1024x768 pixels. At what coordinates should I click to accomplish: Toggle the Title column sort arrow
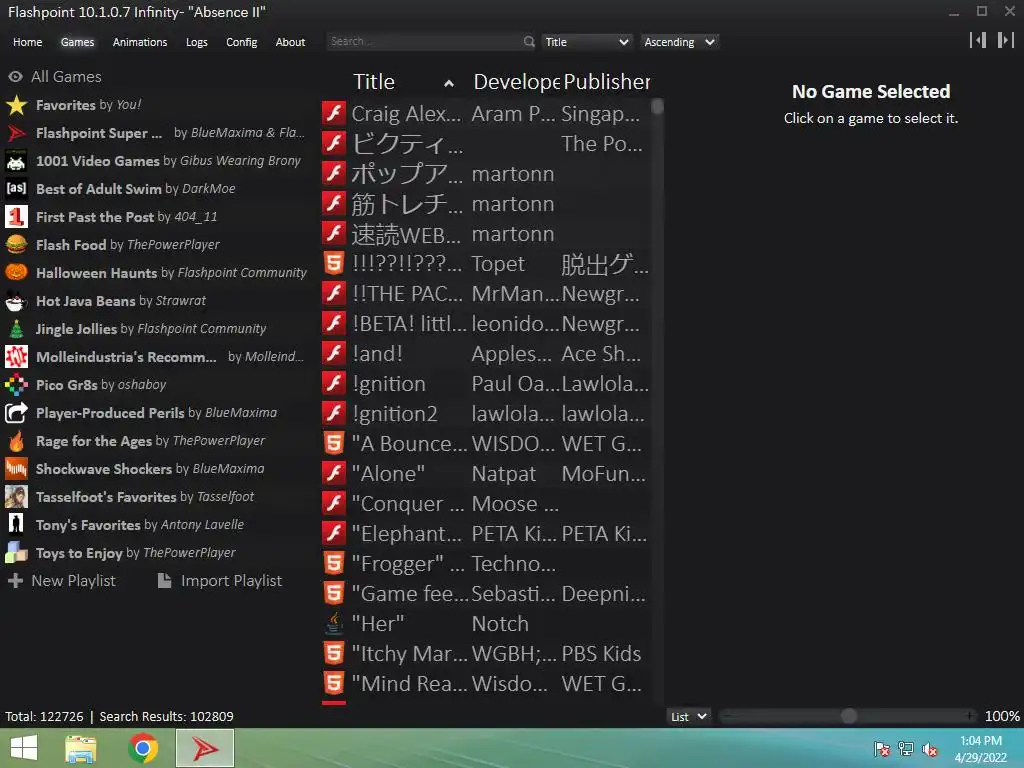pos(449,83)
